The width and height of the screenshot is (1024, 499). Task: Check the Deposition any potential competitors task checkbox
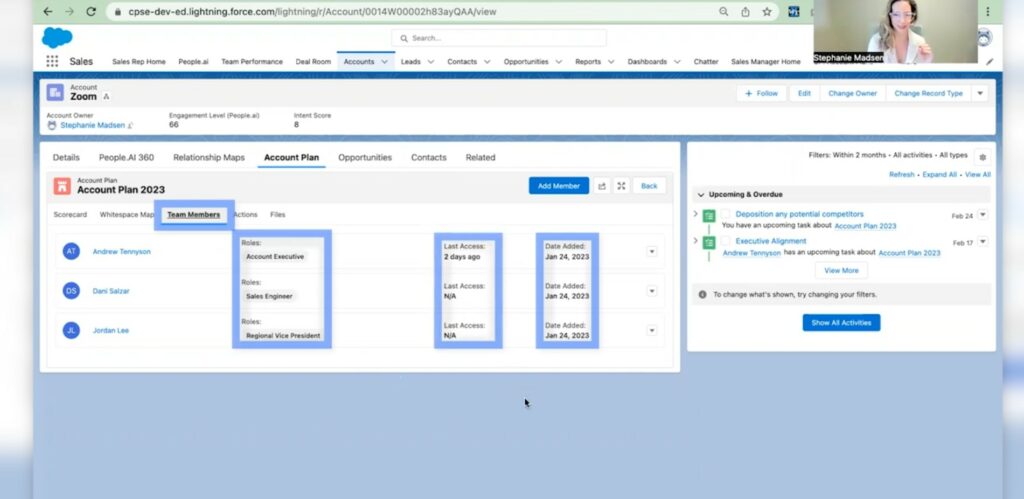[x=725, y=214]
